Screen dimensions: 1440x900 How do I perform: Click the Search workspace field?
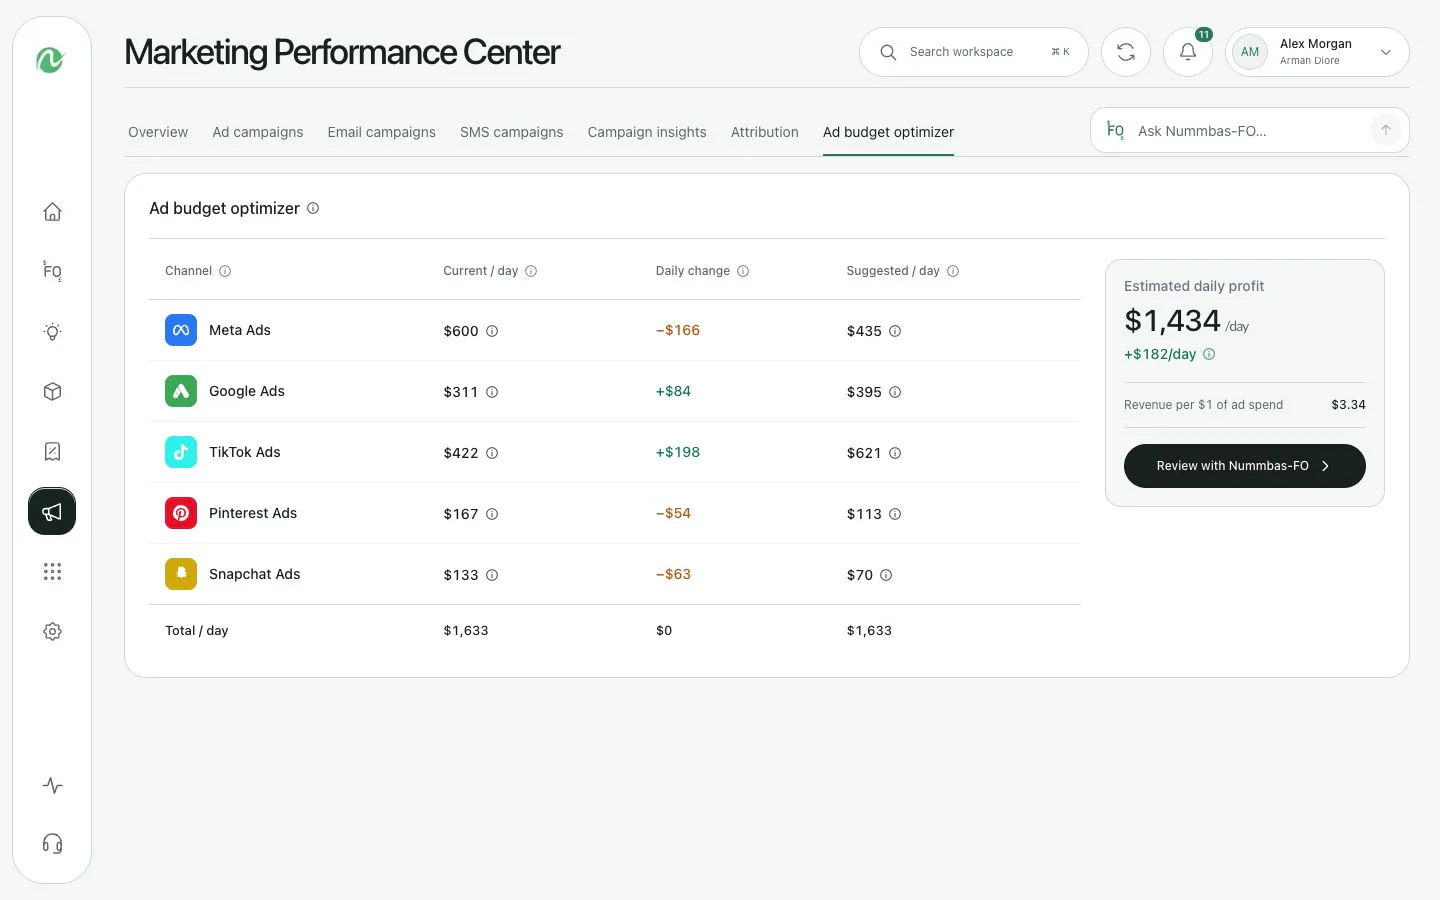(974, 52)
